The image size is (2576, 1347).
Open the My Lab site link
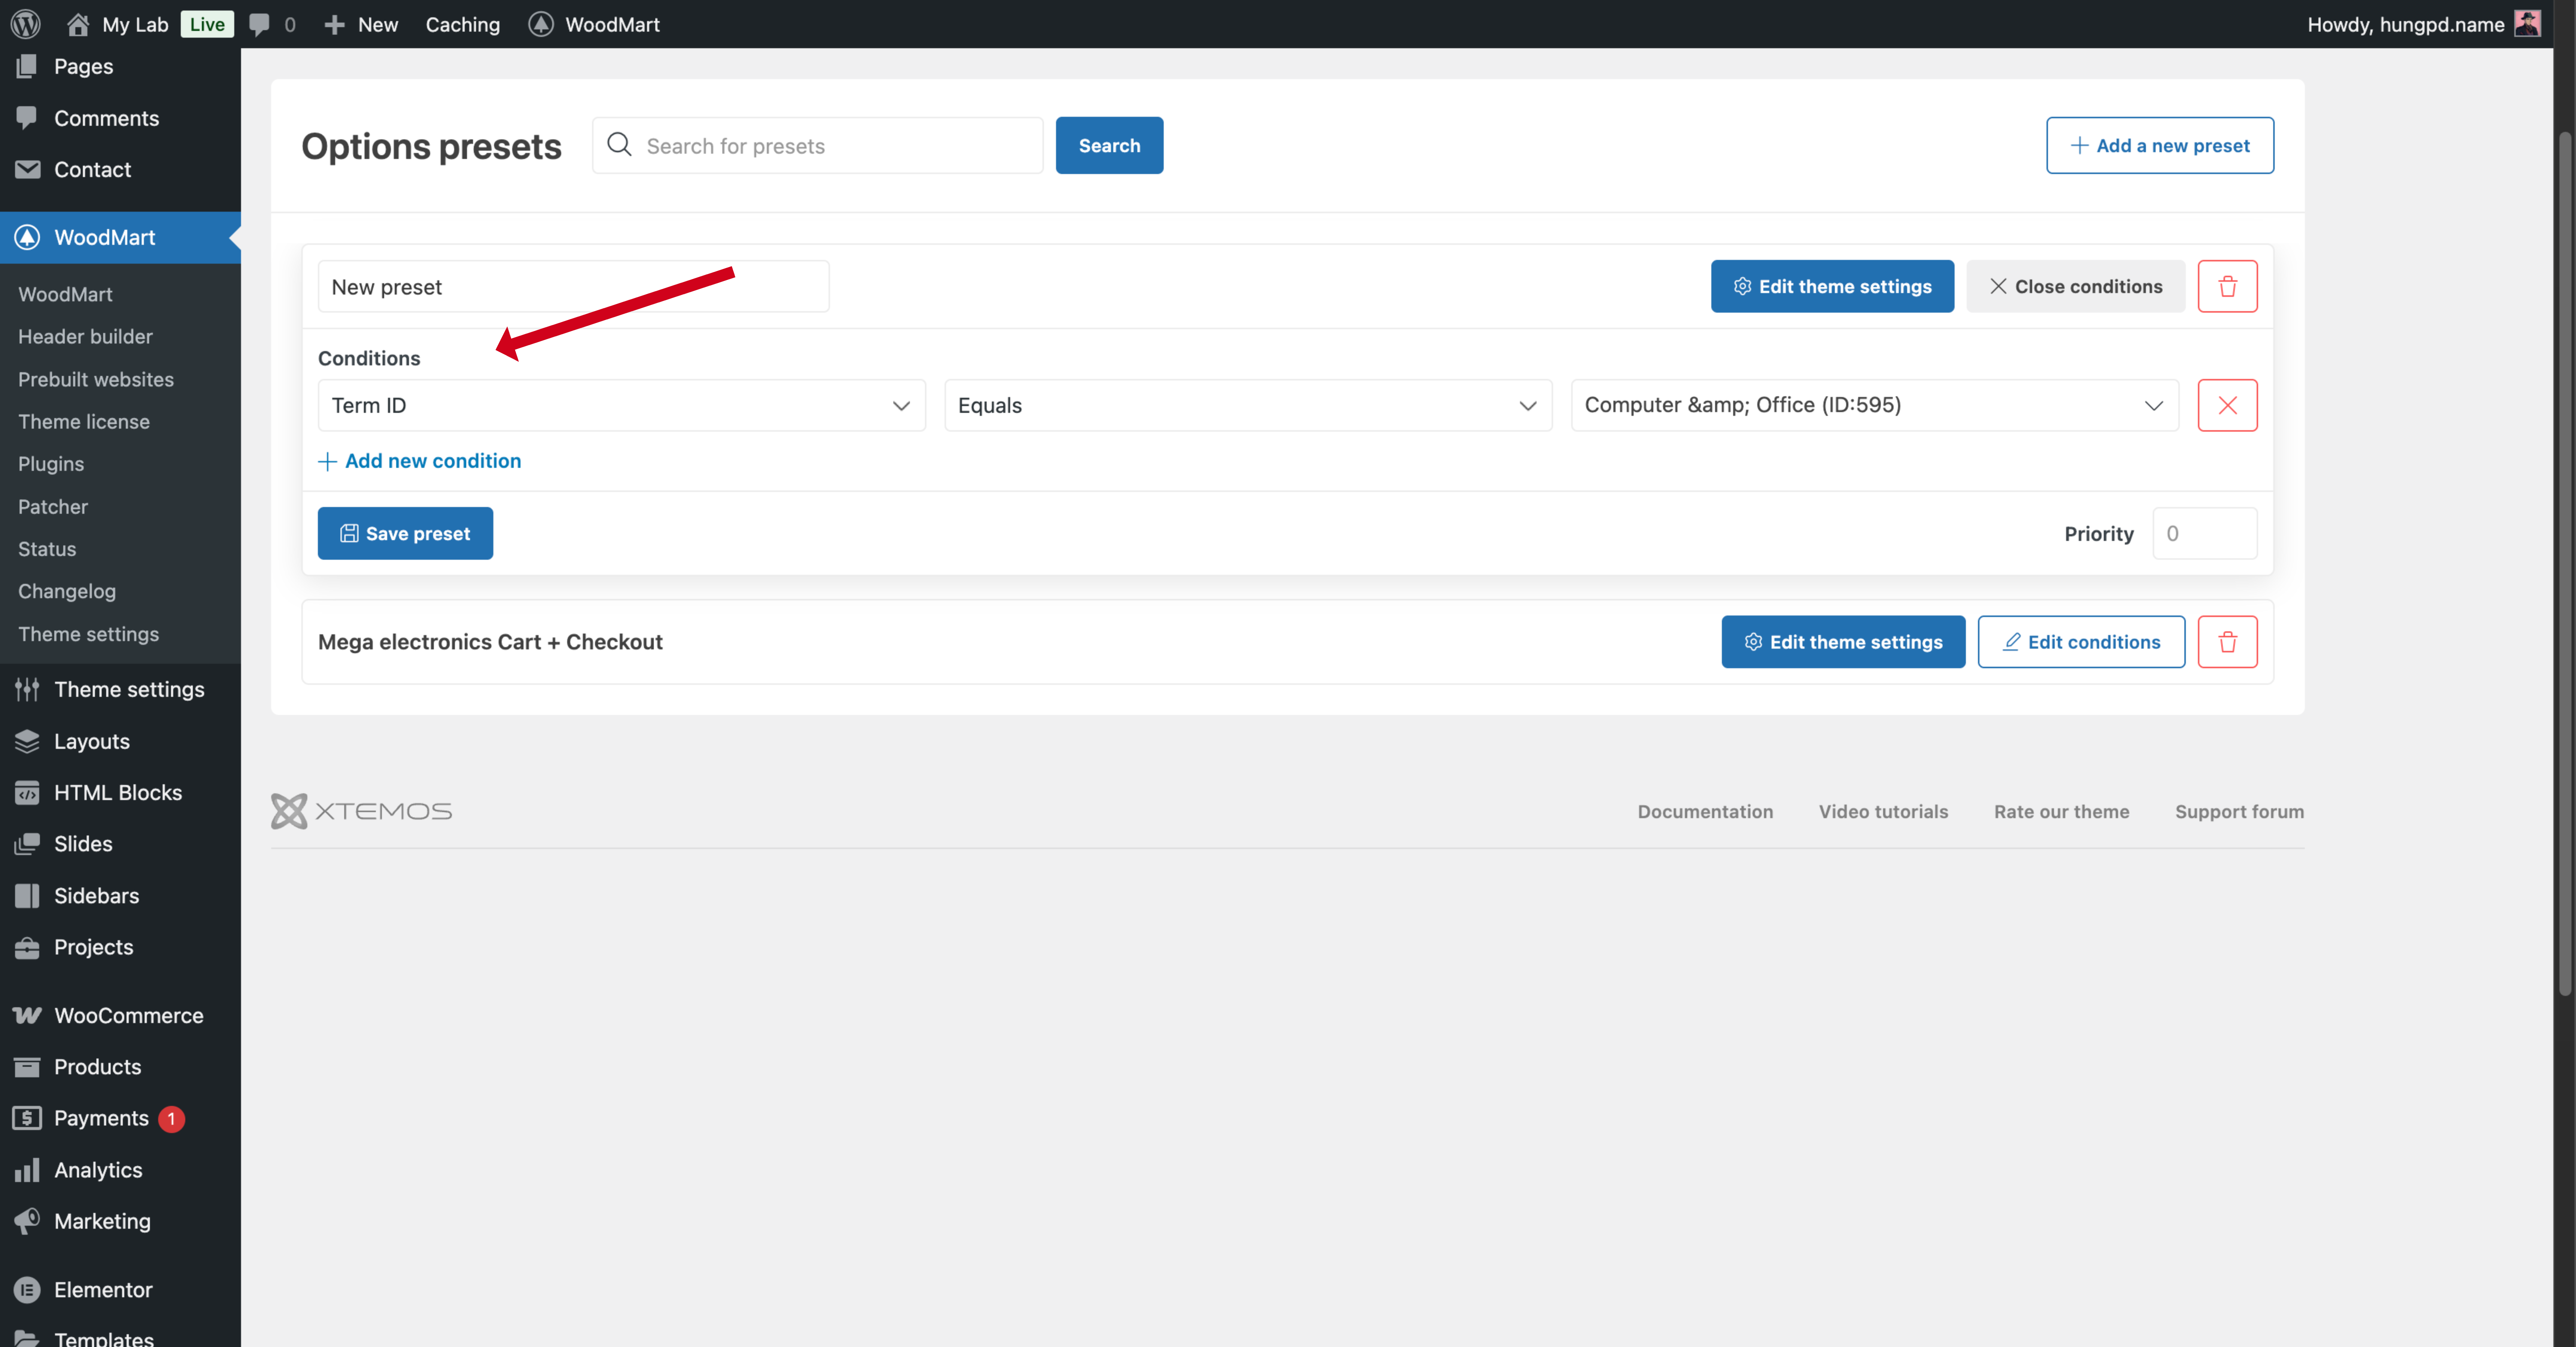click(x=117, y=24)
